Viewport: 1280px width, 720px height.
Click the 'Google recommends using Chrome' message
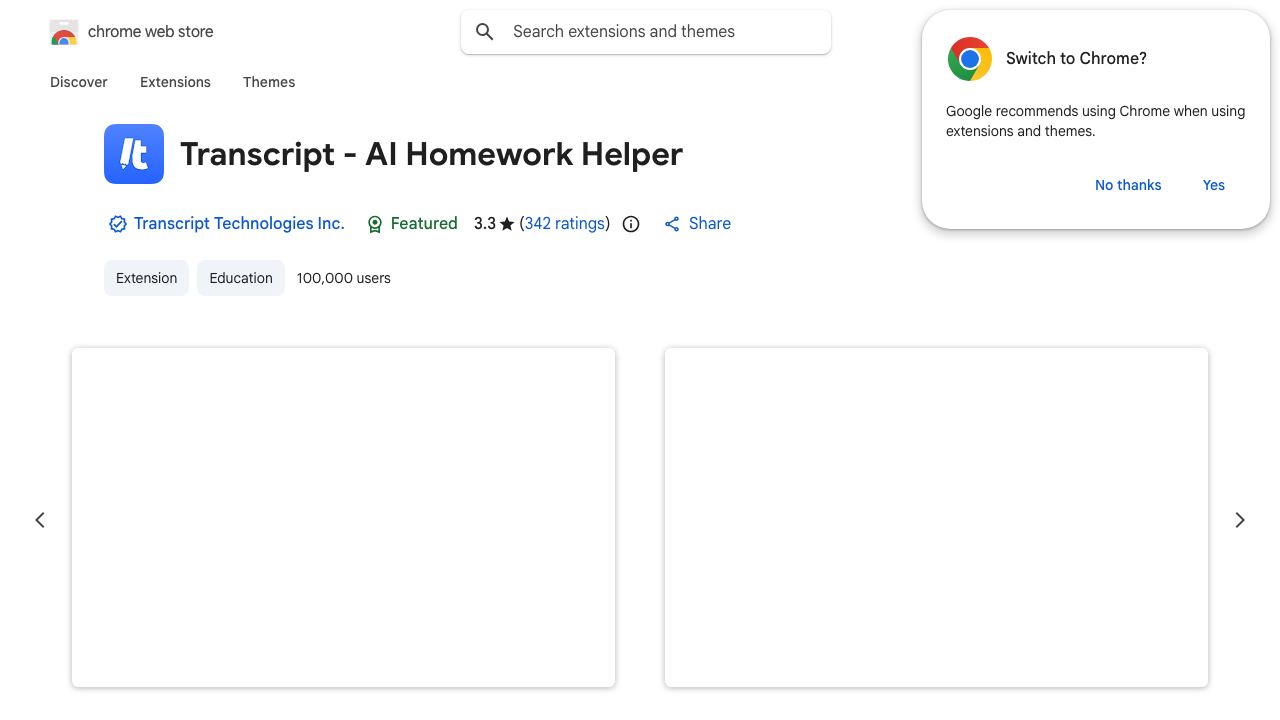coord(1096,121)
